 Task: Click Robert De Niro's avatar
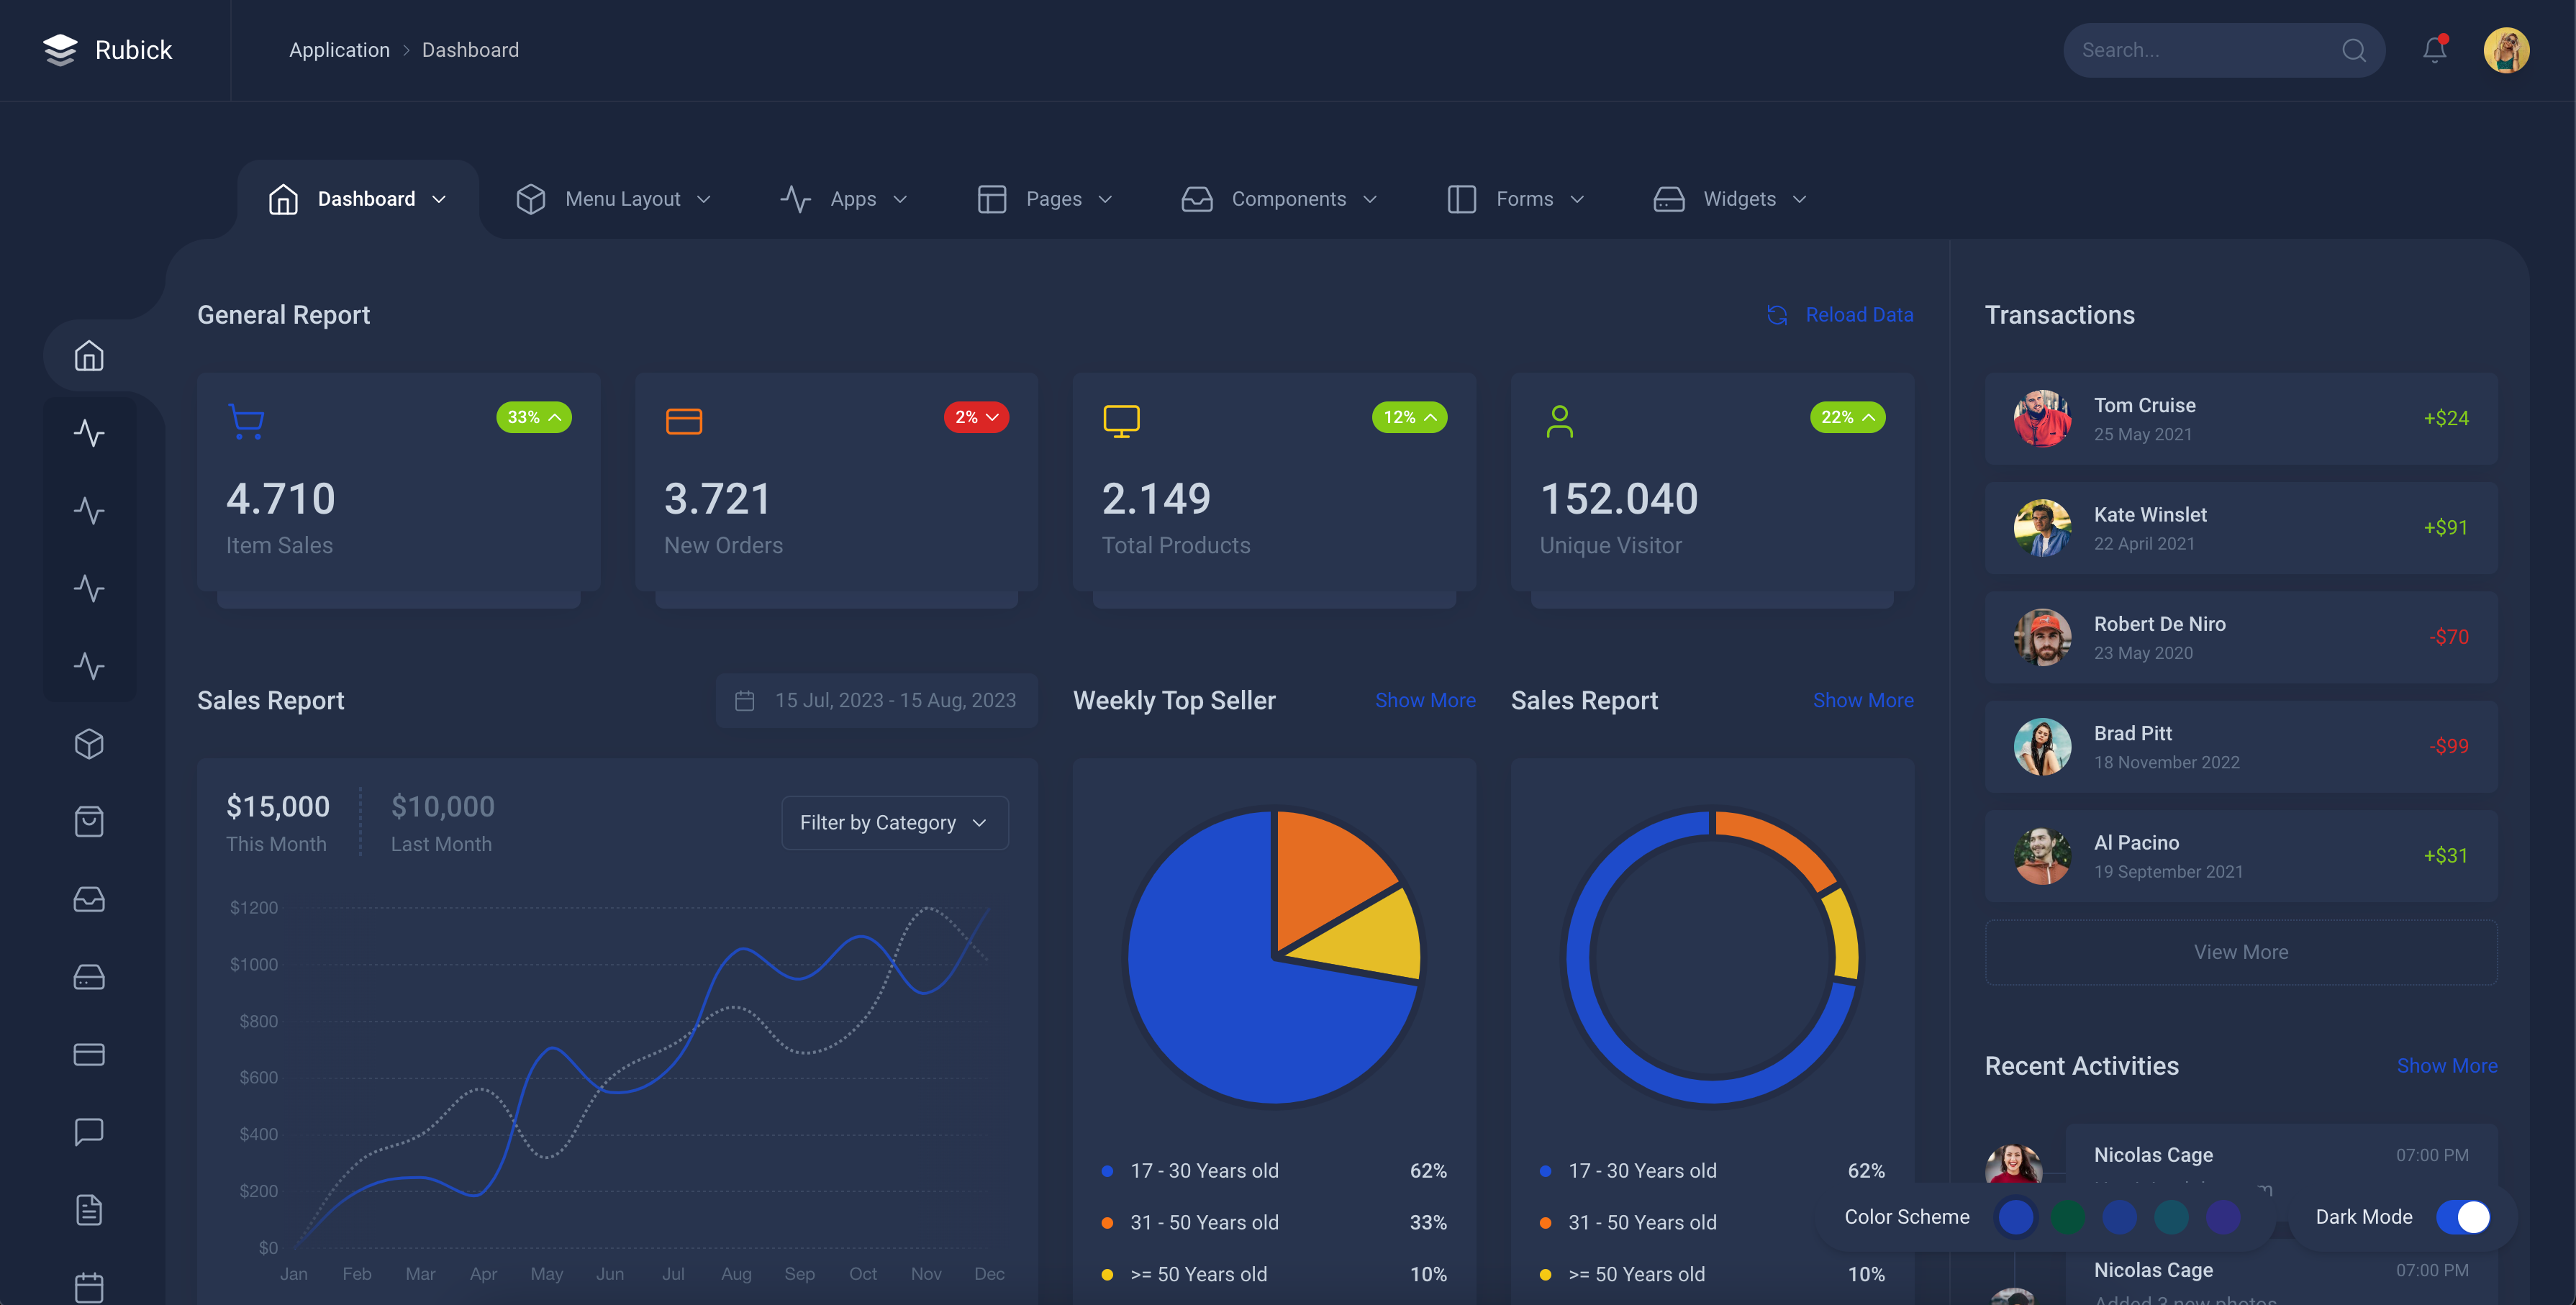tap(2042, 637)
